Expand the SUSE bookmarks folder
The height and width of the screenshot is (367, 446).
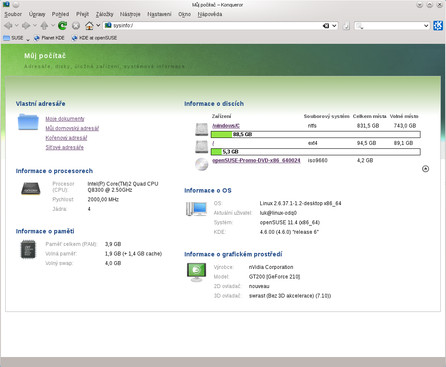point(16,38)
